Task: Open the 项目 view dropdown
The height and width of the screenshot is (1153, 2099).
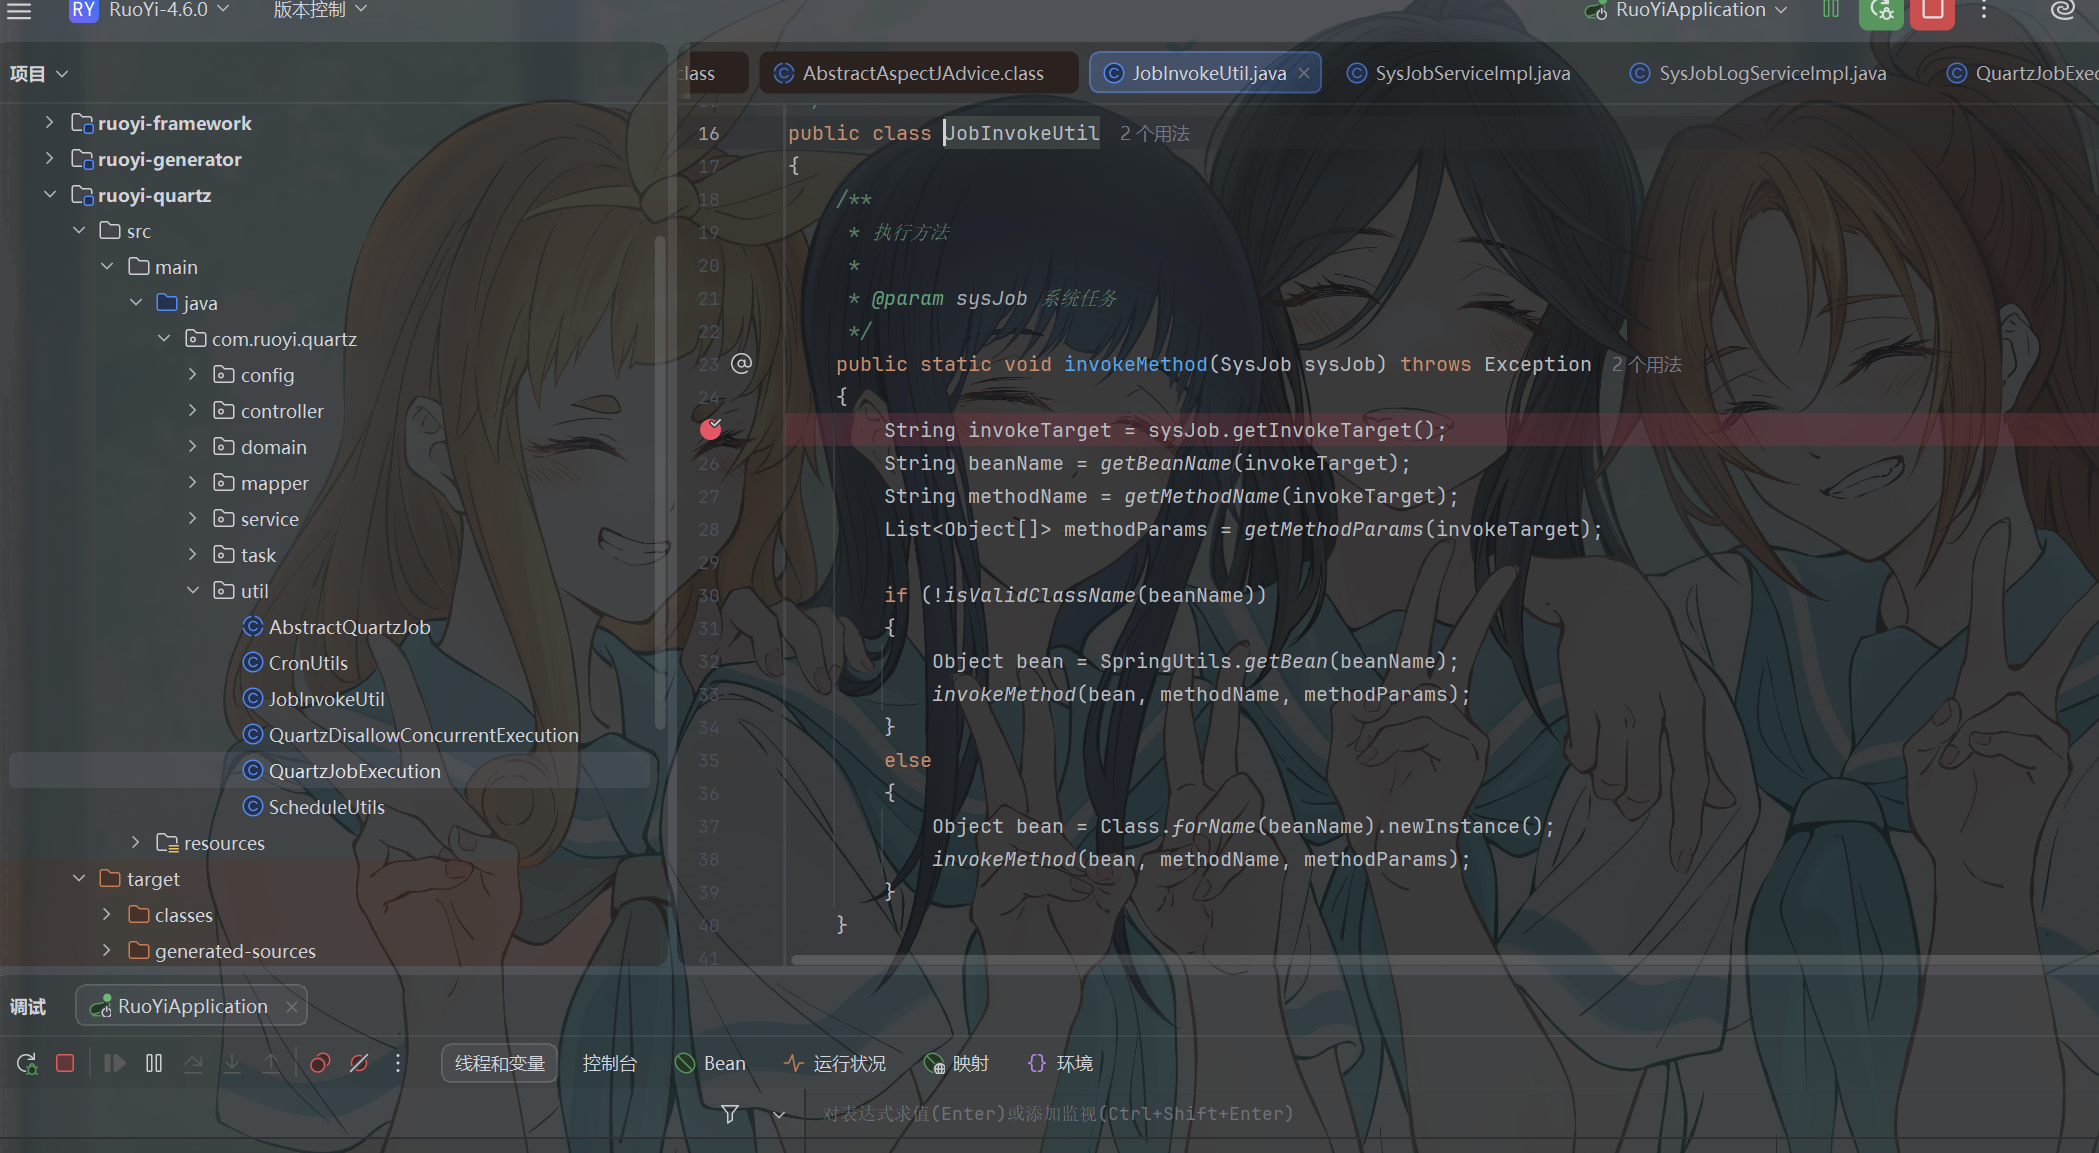Action: 39,74
